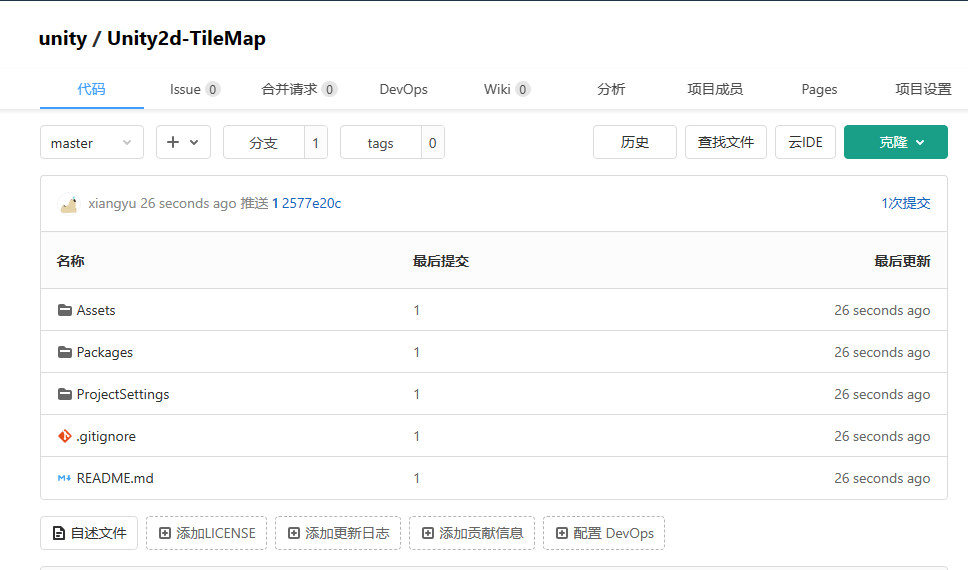
Task: Click the document icon in 自述文件 button
Action: point(59,533)
